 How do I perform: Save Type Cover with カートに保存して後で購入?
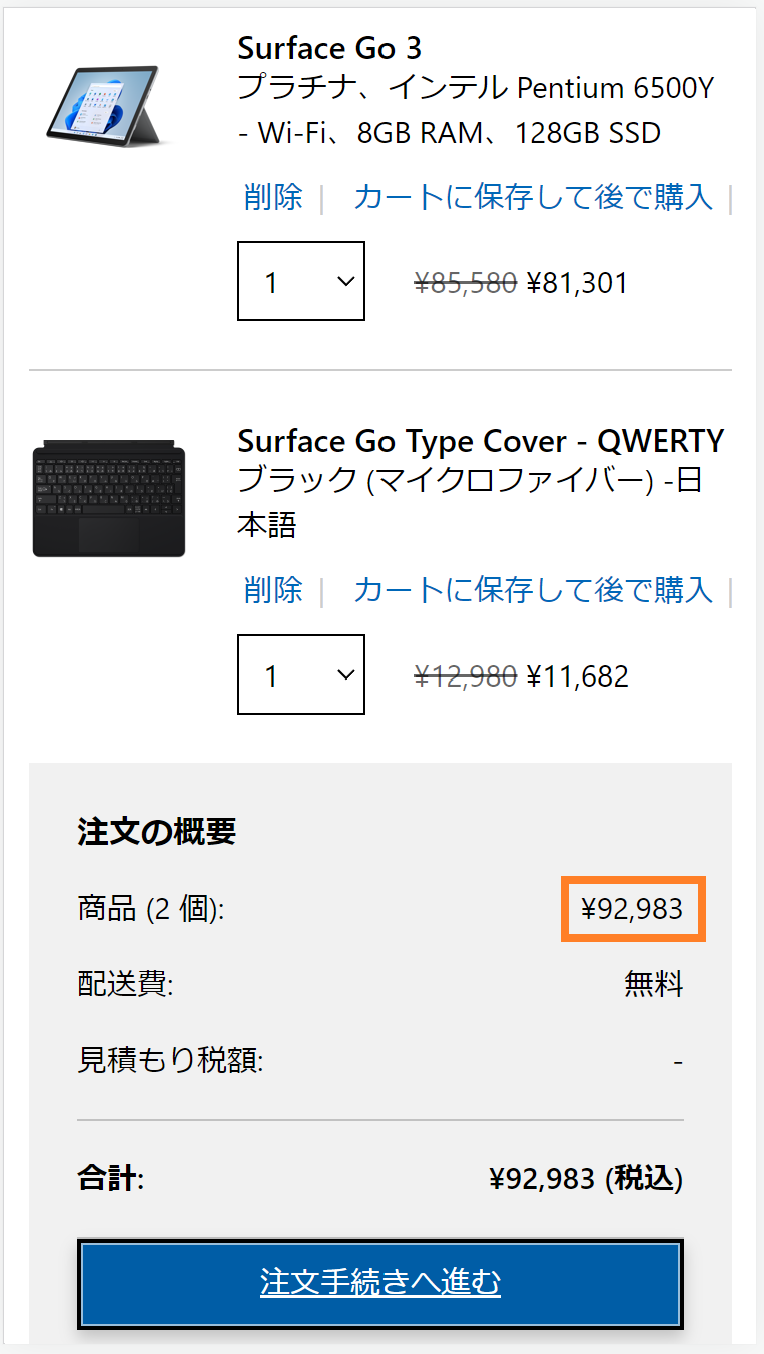533,590
